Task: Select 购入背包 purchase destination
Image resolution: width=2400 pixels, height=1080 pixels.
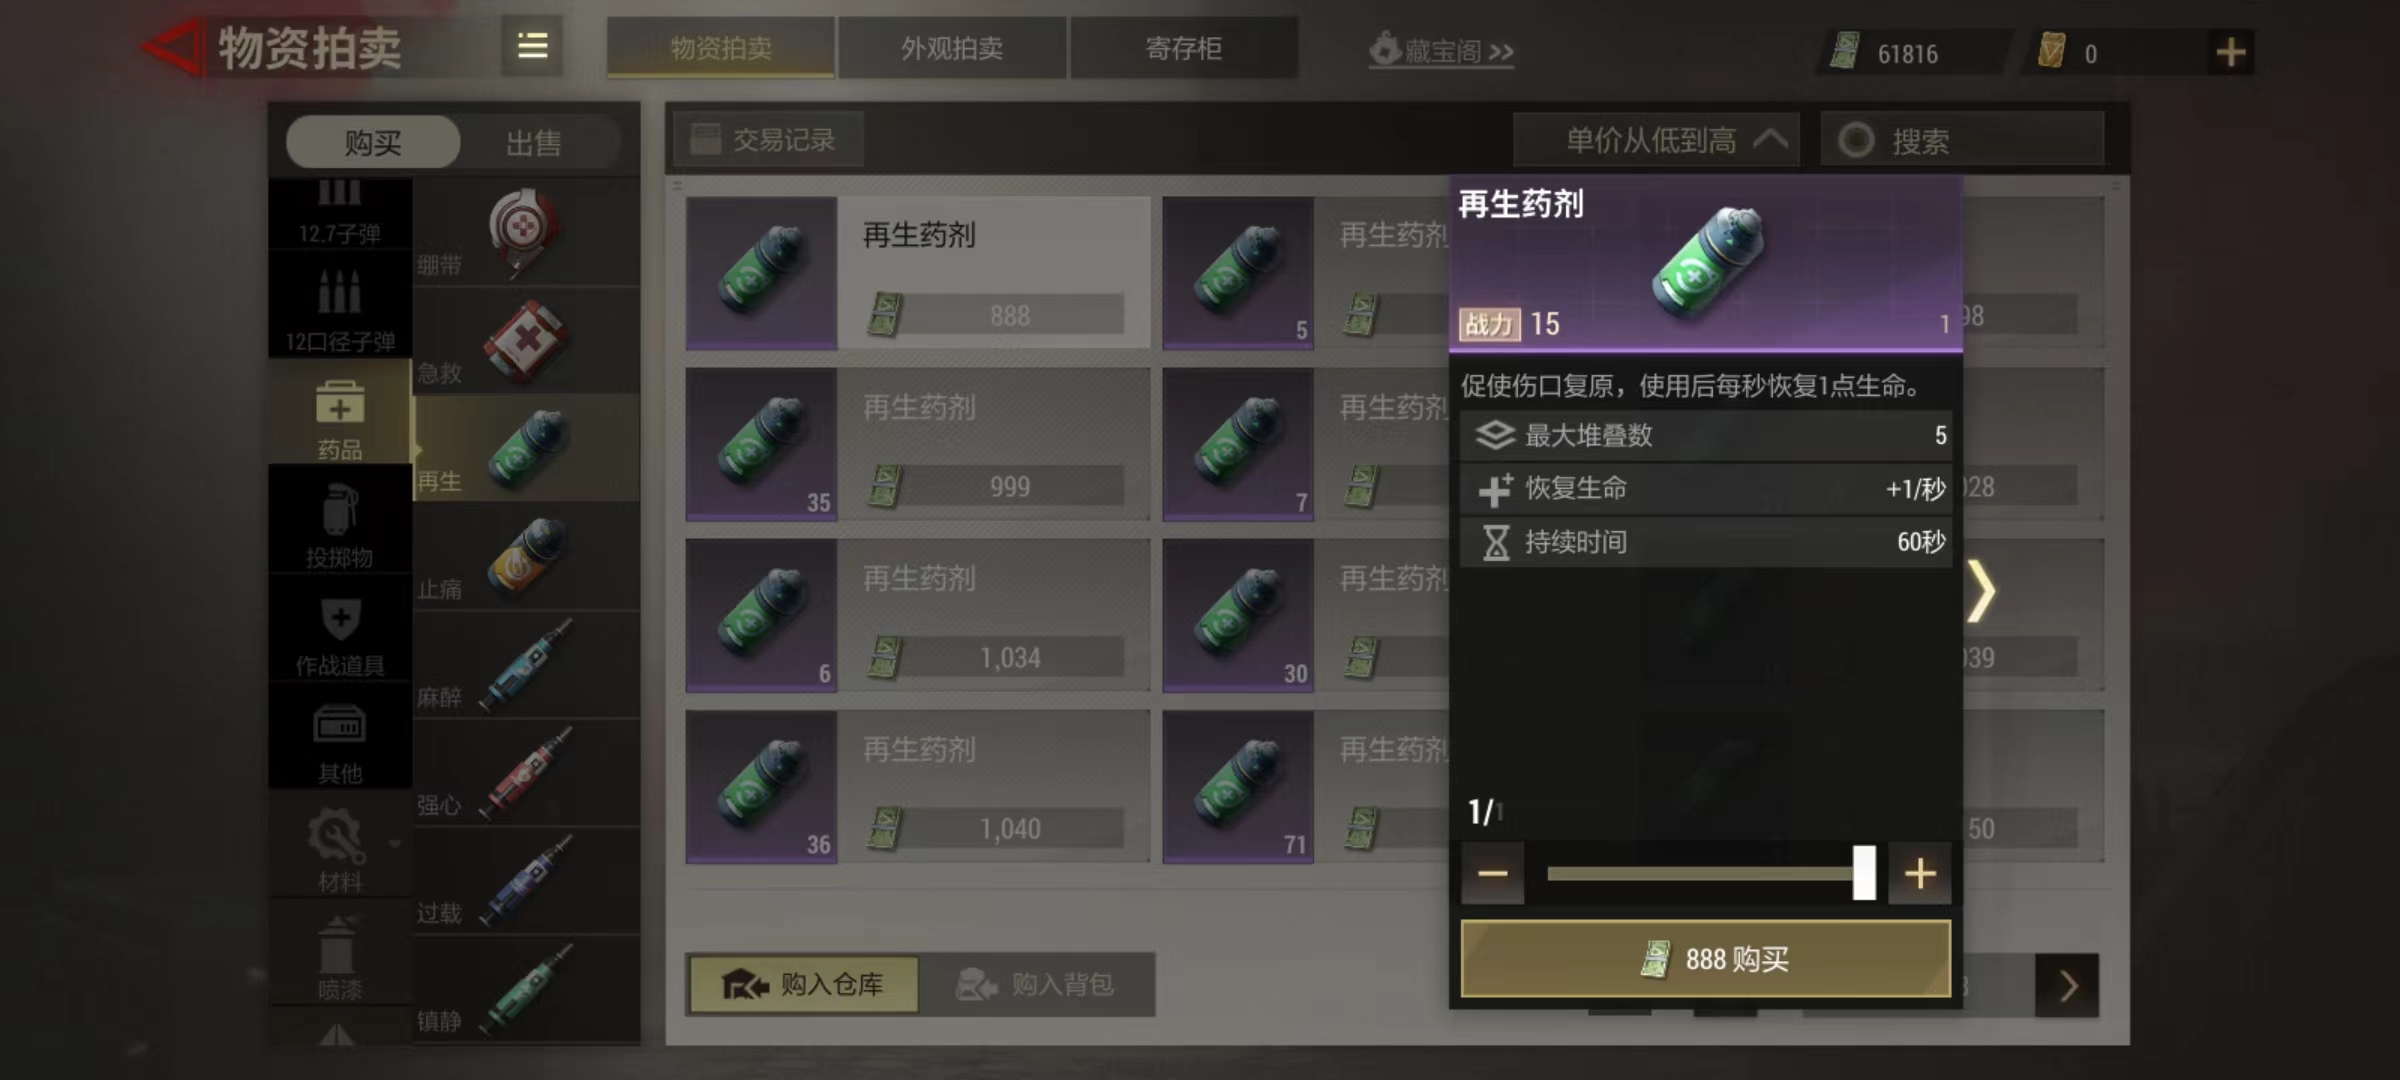Action: [x=1036, y=984]
